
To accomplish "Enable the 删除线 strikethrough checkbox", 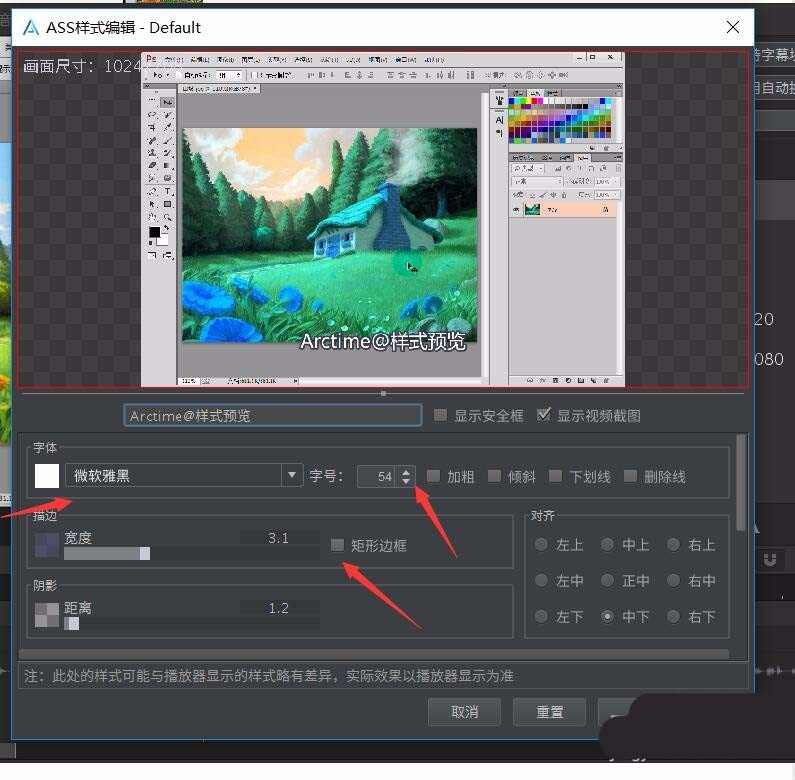I will pyautogui.click(x=630, y=476).
